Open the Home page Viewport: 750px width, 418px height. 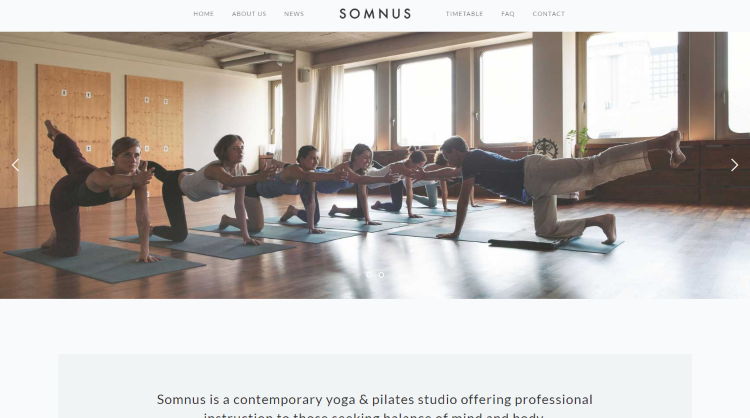pos(204,13)
